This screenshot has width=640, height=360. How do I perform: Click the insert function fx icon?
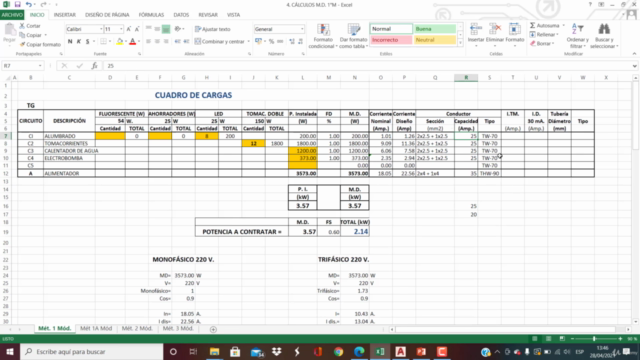click(x=94, y=66)
